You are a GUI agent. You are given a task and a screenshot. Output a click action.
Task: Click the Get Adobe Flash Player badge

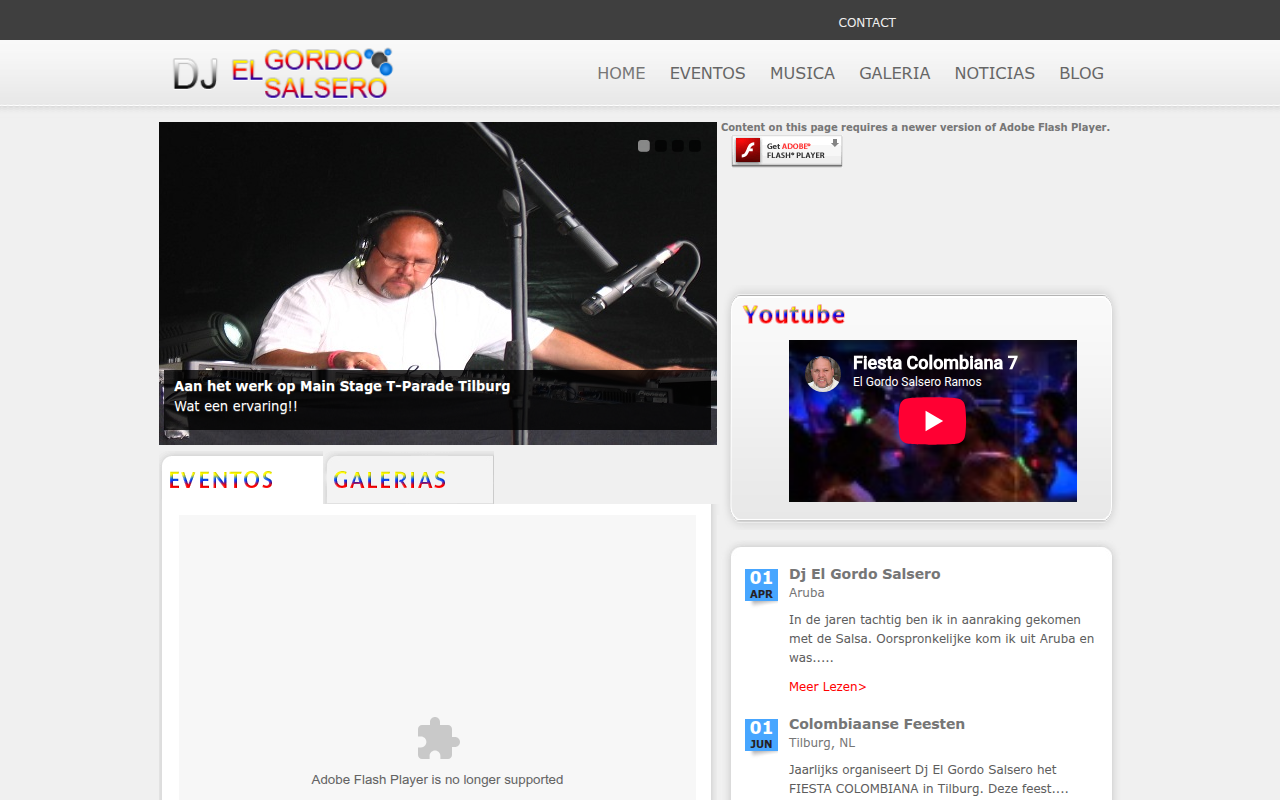click(787, 151)
